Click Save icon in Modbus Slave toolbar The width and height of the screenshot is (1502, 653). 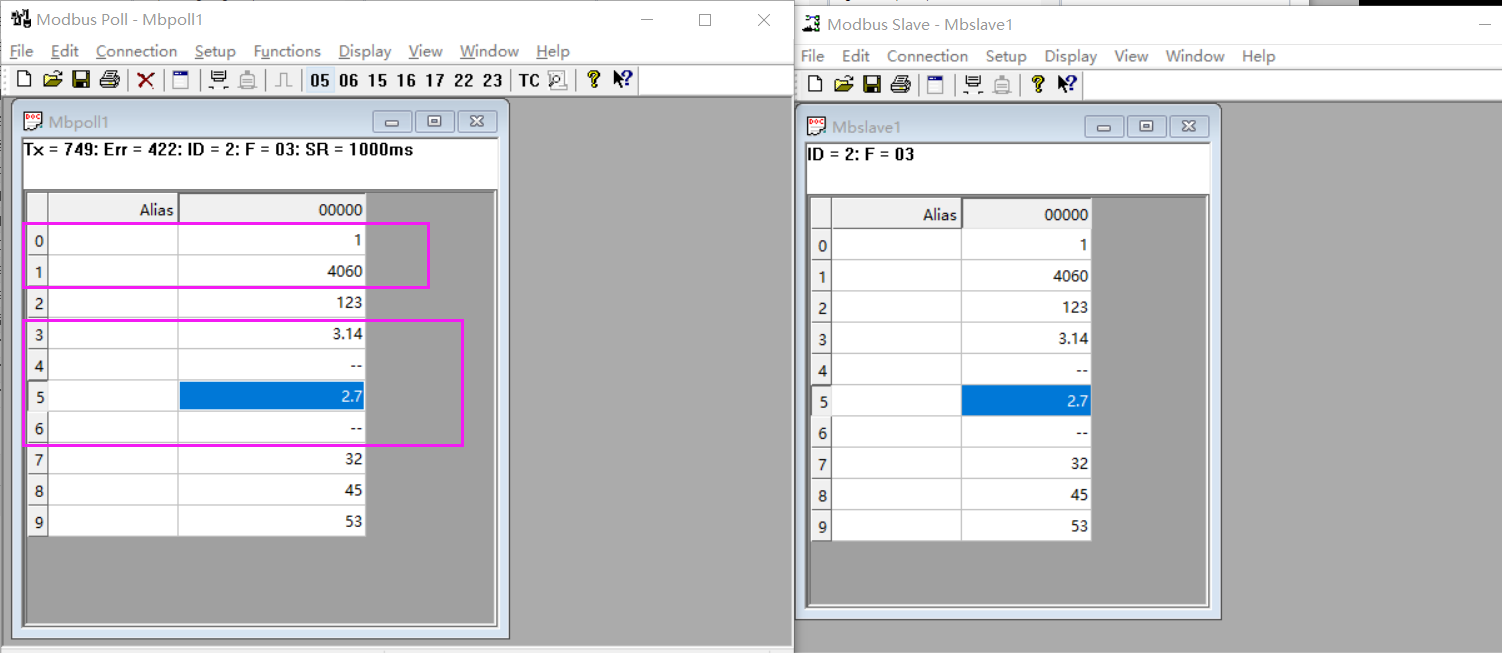coord(872,84)
